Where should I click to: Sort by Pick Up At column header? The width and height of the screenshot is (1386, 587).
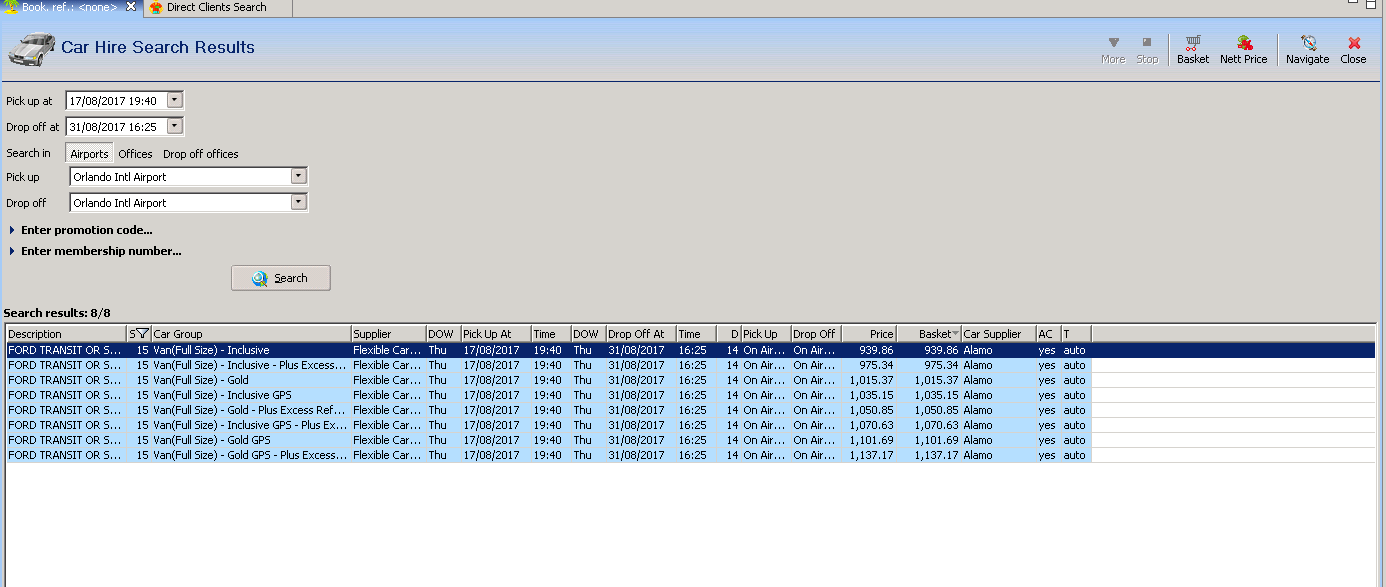coord(496,334)
